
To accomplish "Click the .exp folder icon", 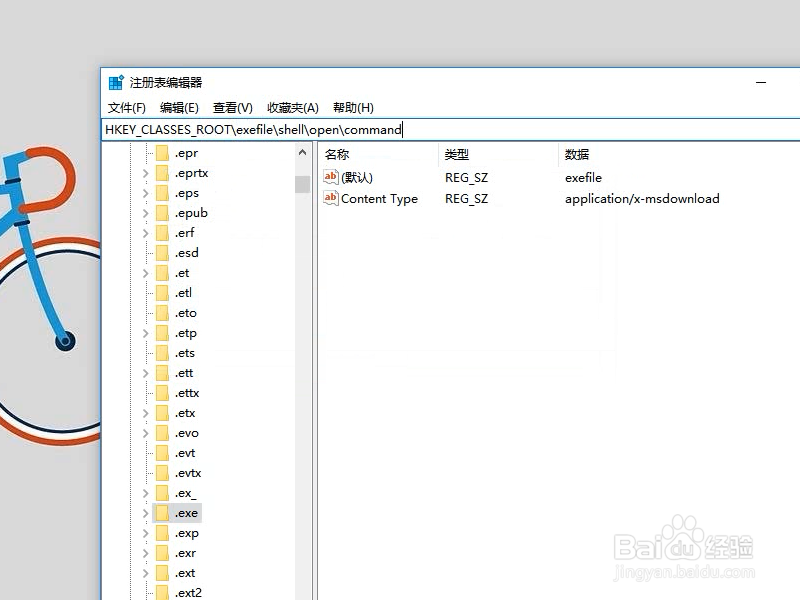I will pyautogui.click(x=162, y=533).
